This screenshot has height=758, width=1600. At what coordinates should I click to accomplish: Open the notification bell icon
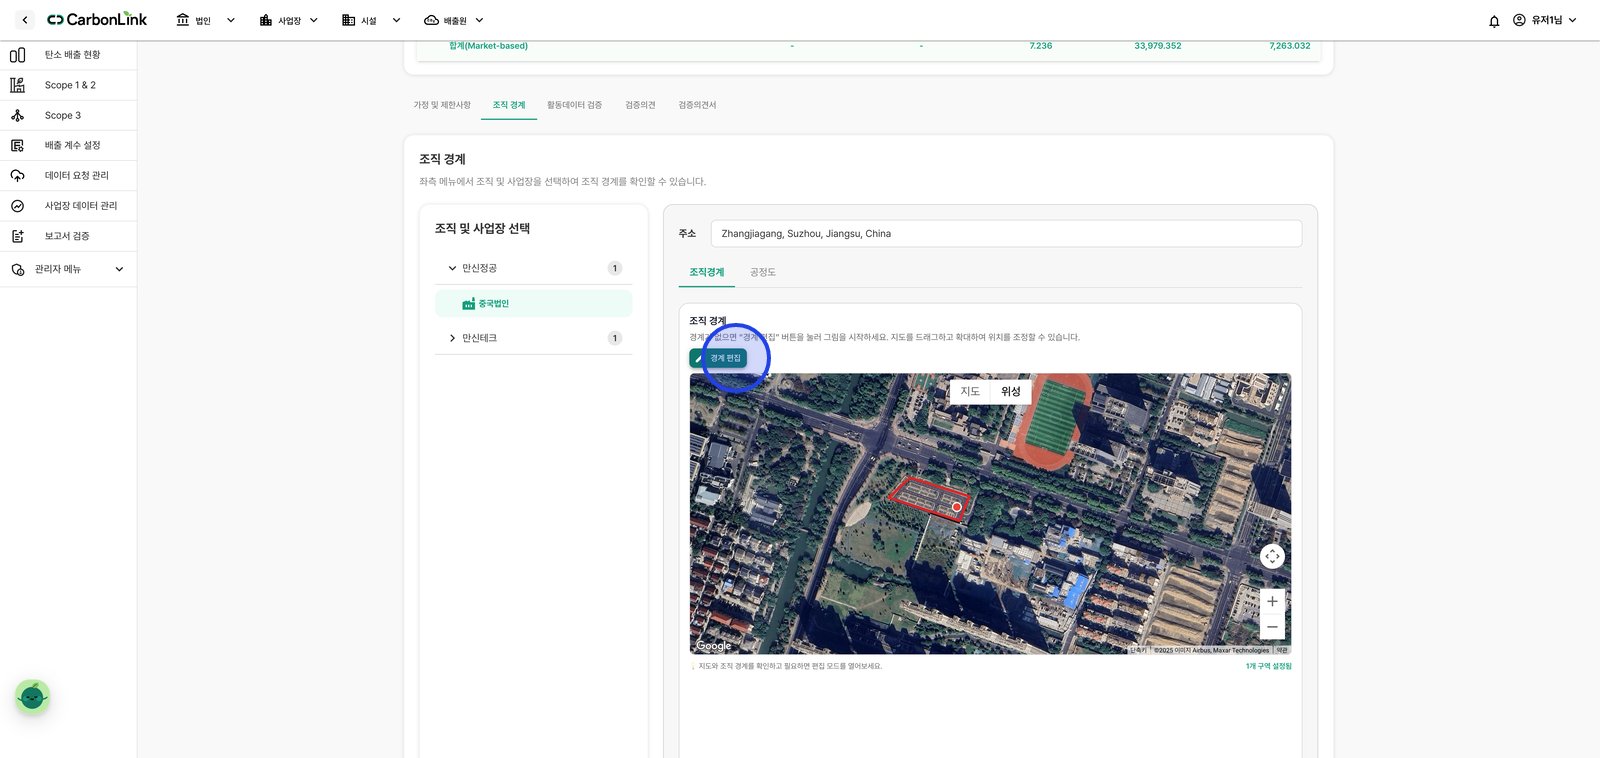(1494, 21)
